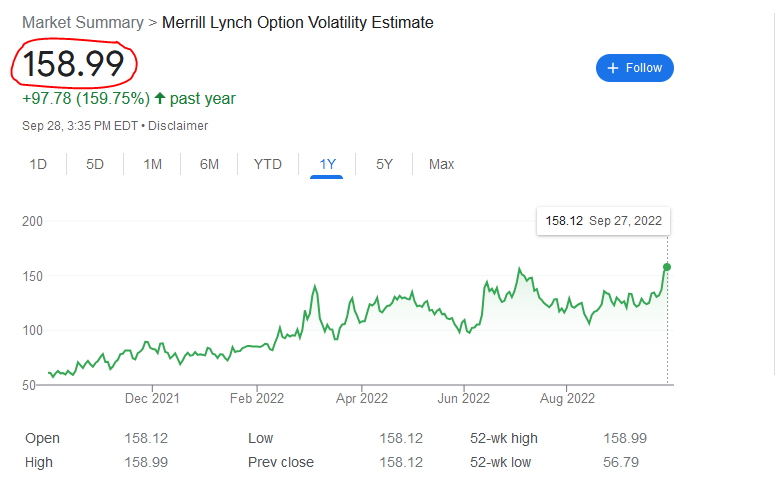Click the Merrill Lynch Option Volatility Estimate title

tap(297, 22)
